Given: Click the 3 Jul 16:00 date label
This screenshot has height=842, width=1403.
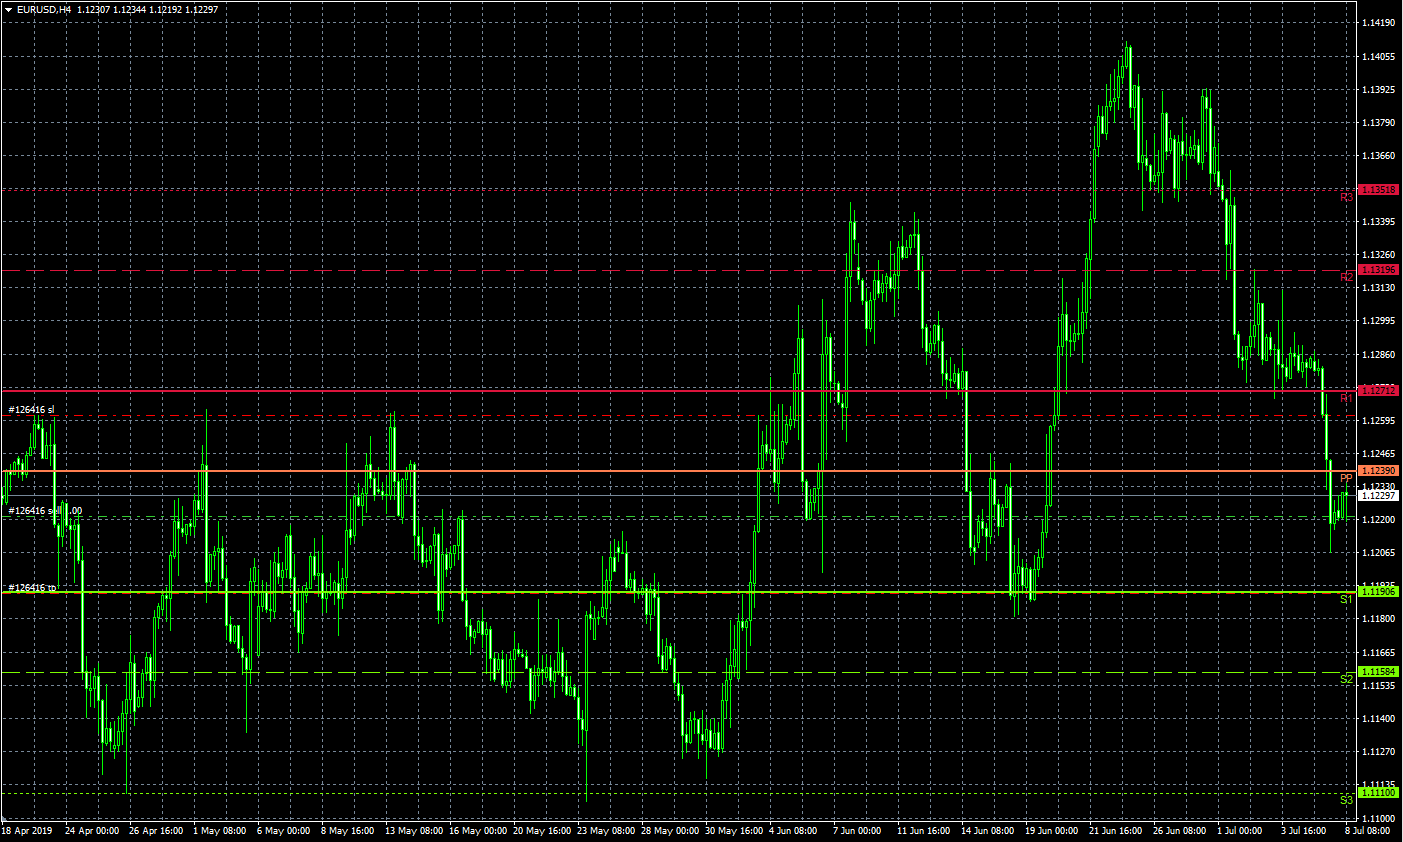Looking at the screenshot, I should click(1304, 831).
